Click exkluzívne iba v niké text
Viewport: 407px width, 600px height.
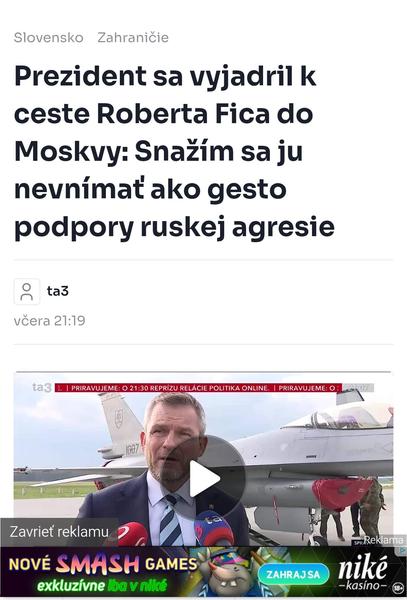coord(103,585)
